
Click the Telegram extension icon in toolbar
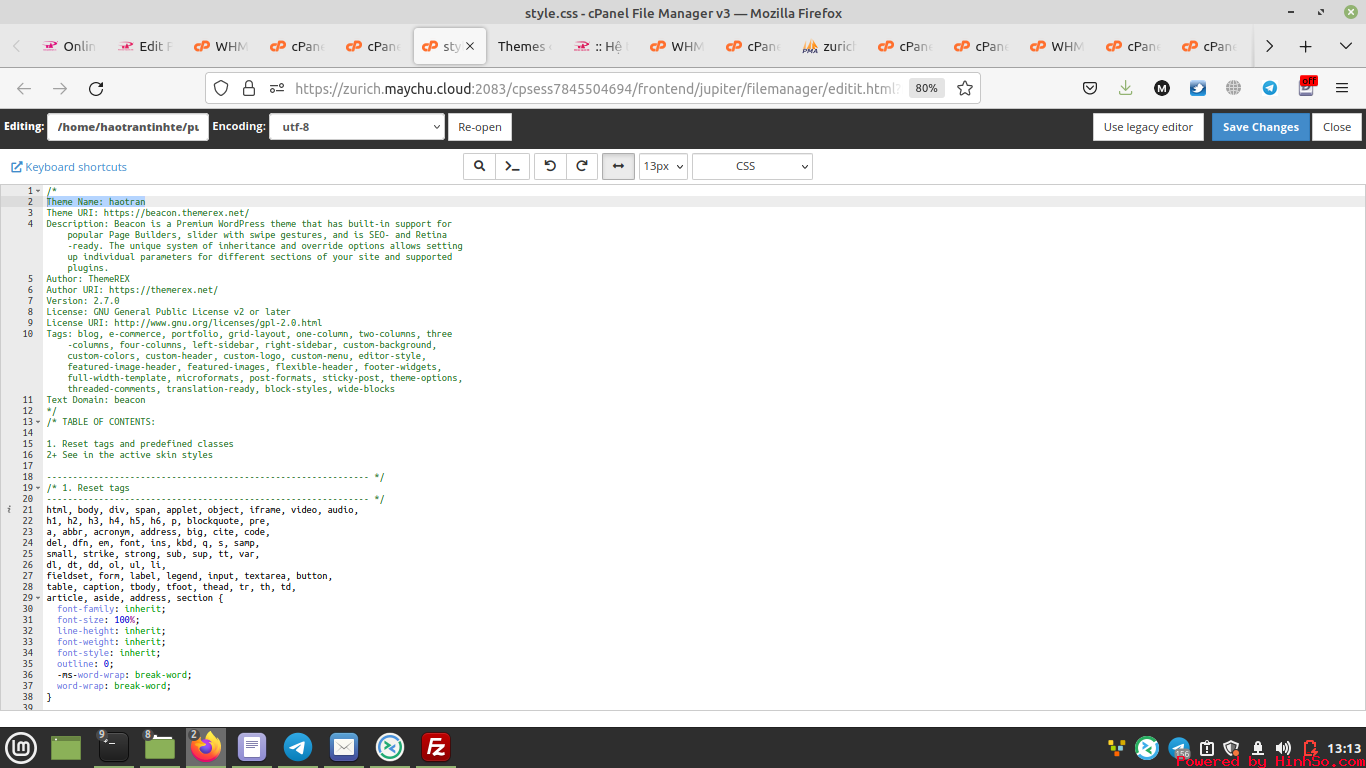click(x=1270, y=88)
